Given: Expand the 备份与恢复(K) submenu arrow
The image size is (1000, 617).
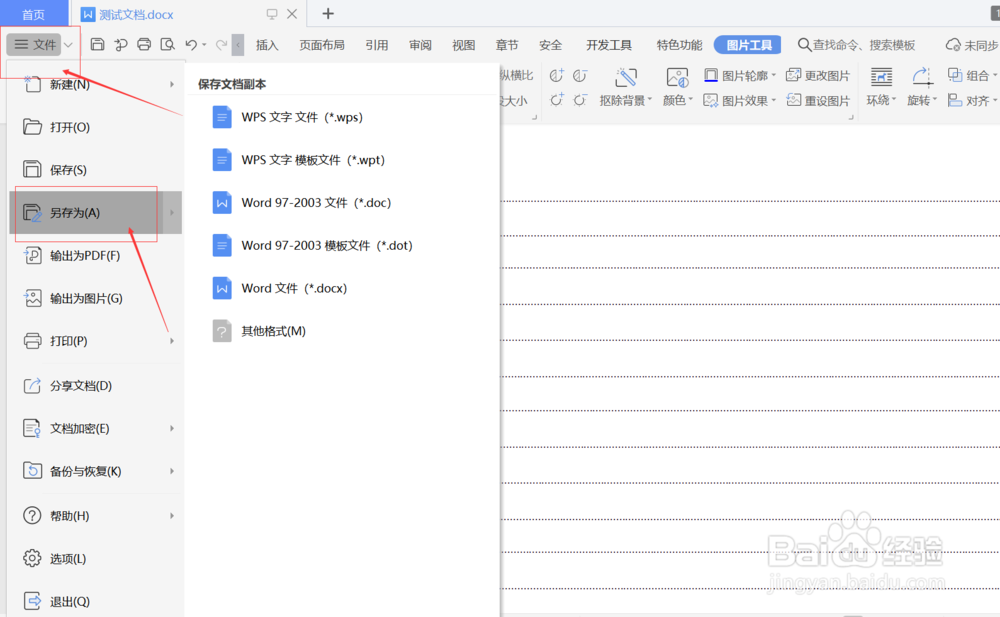Looking at the screenshot, I should click(172, 471).
